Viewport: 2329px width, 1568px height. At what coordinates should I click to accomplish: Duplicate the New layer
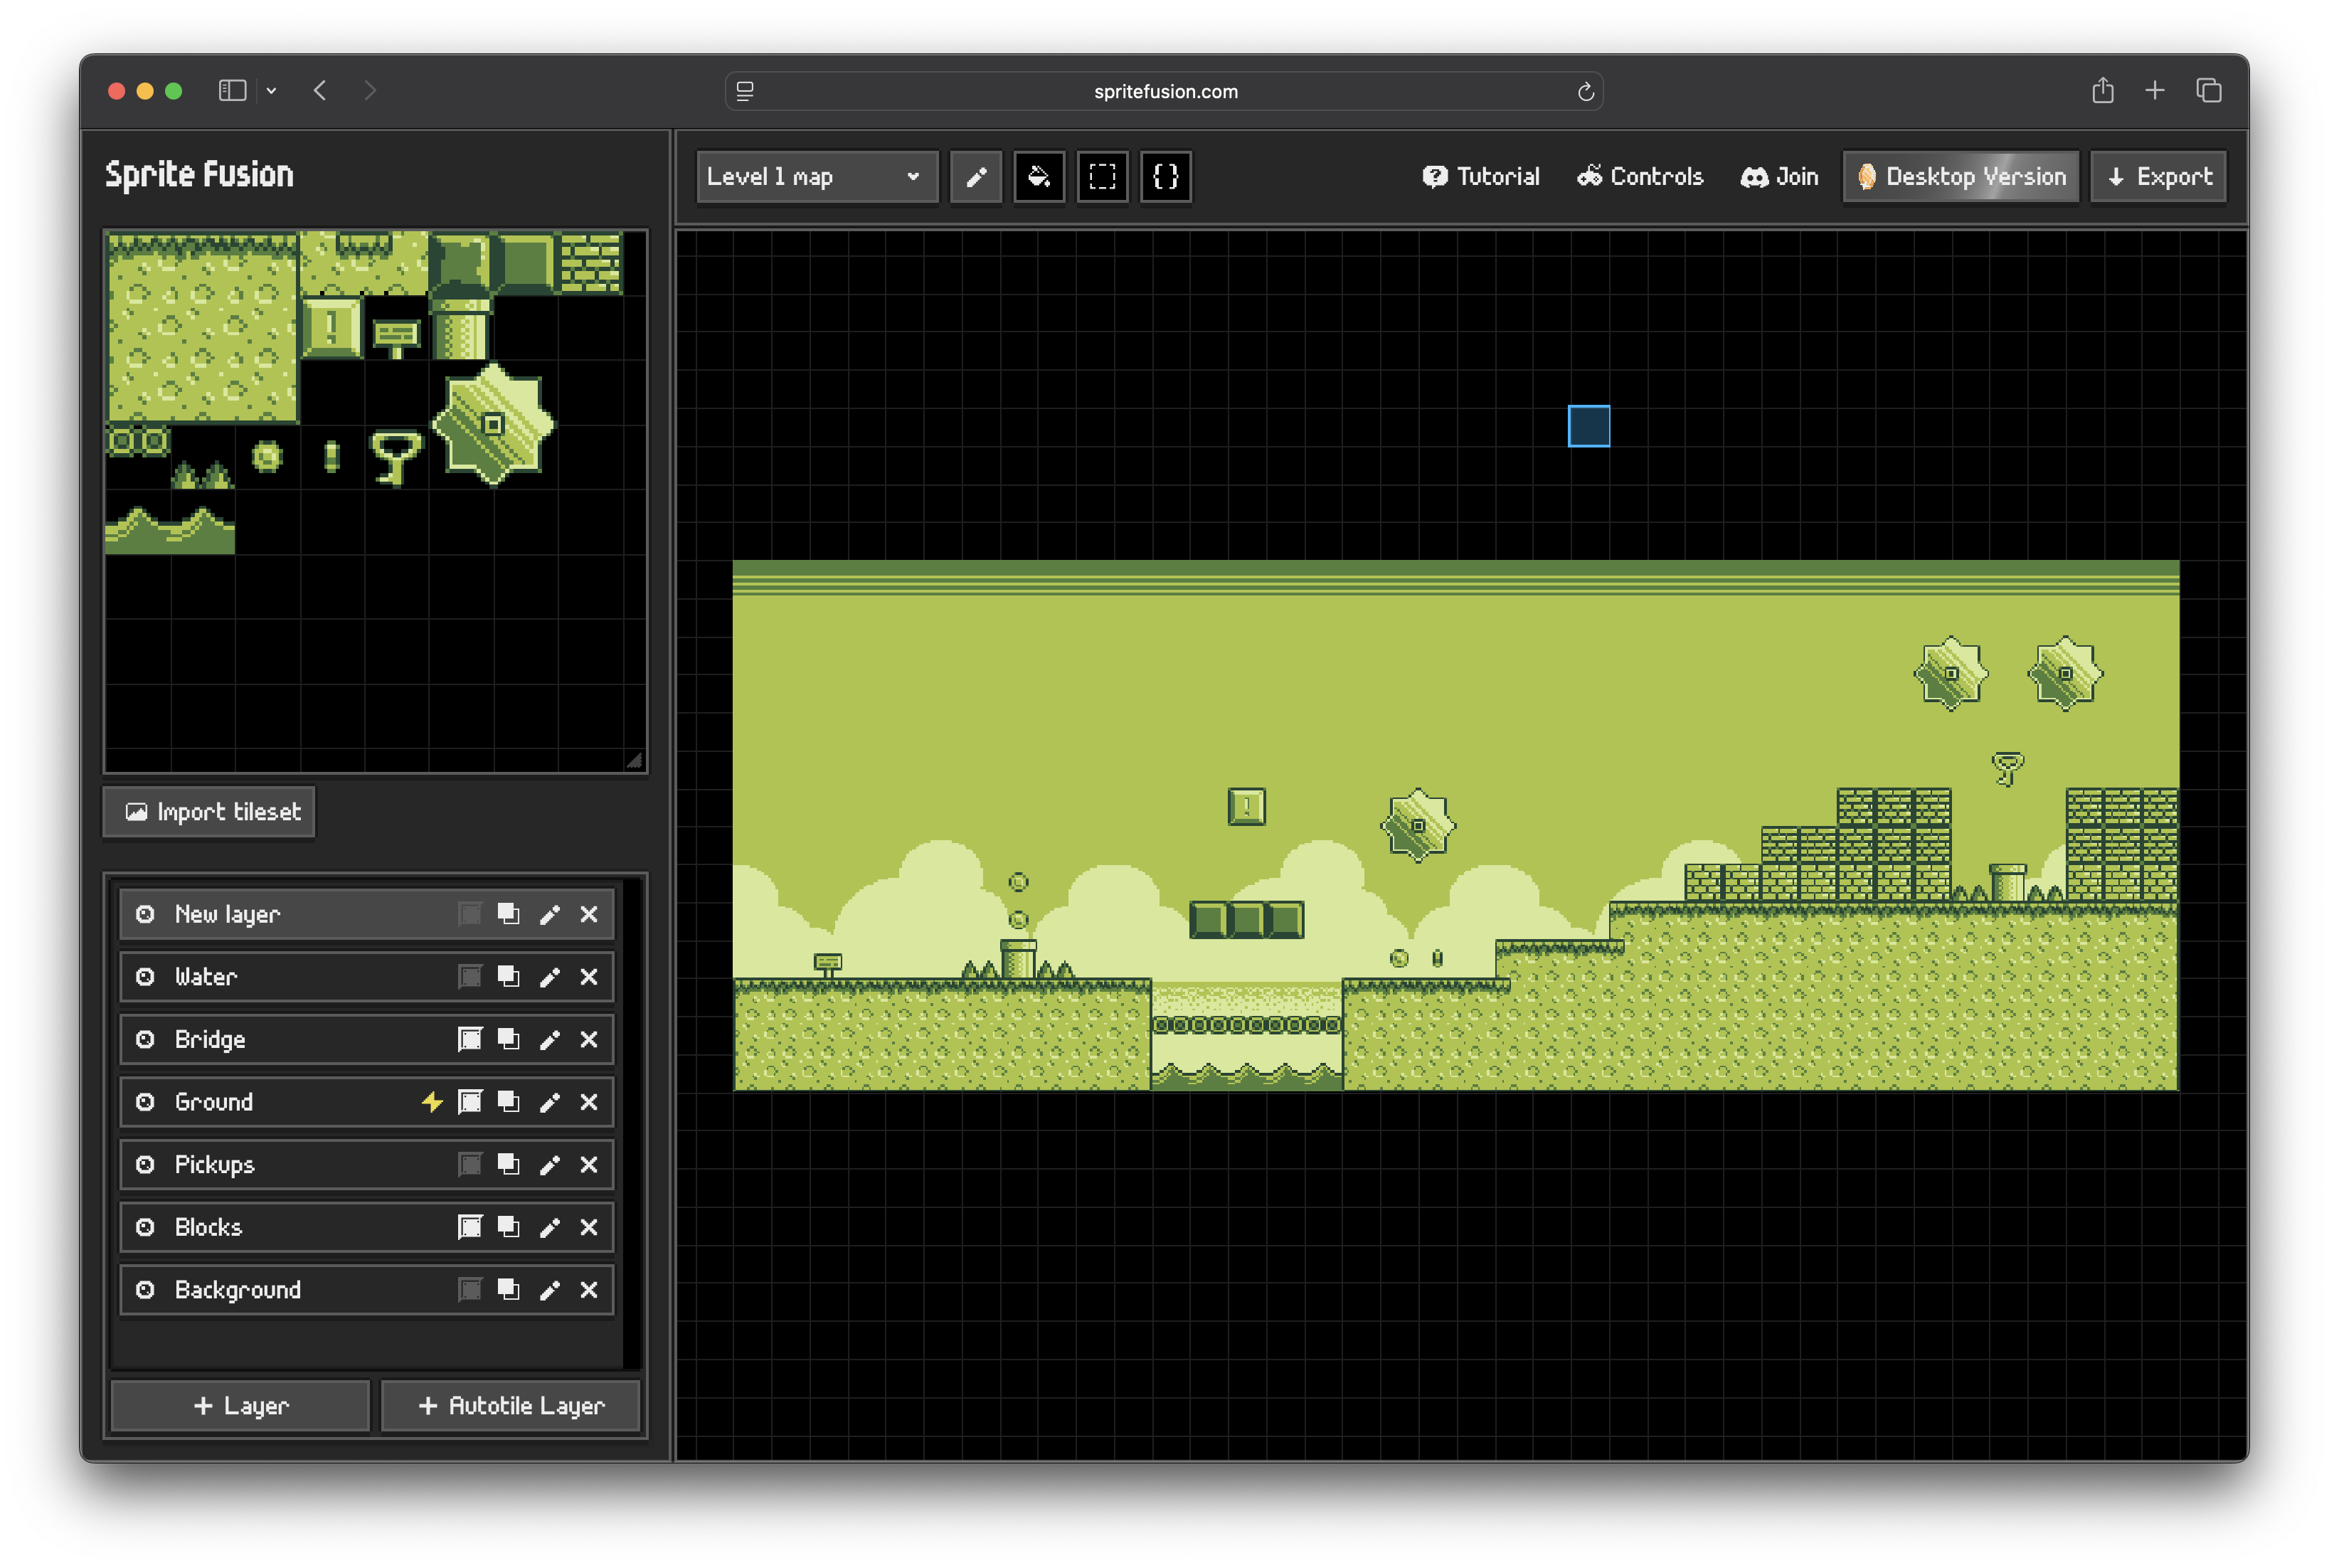(509, 914)
